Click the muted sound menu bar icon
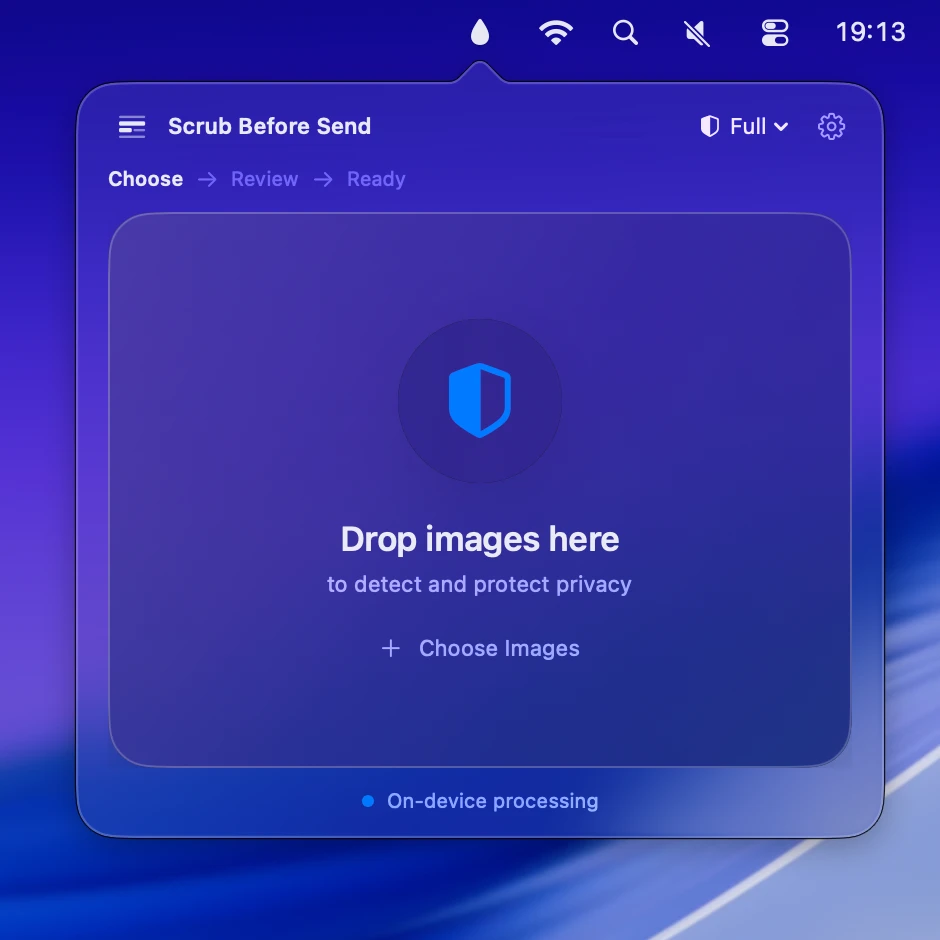 [x=697, y=32]
